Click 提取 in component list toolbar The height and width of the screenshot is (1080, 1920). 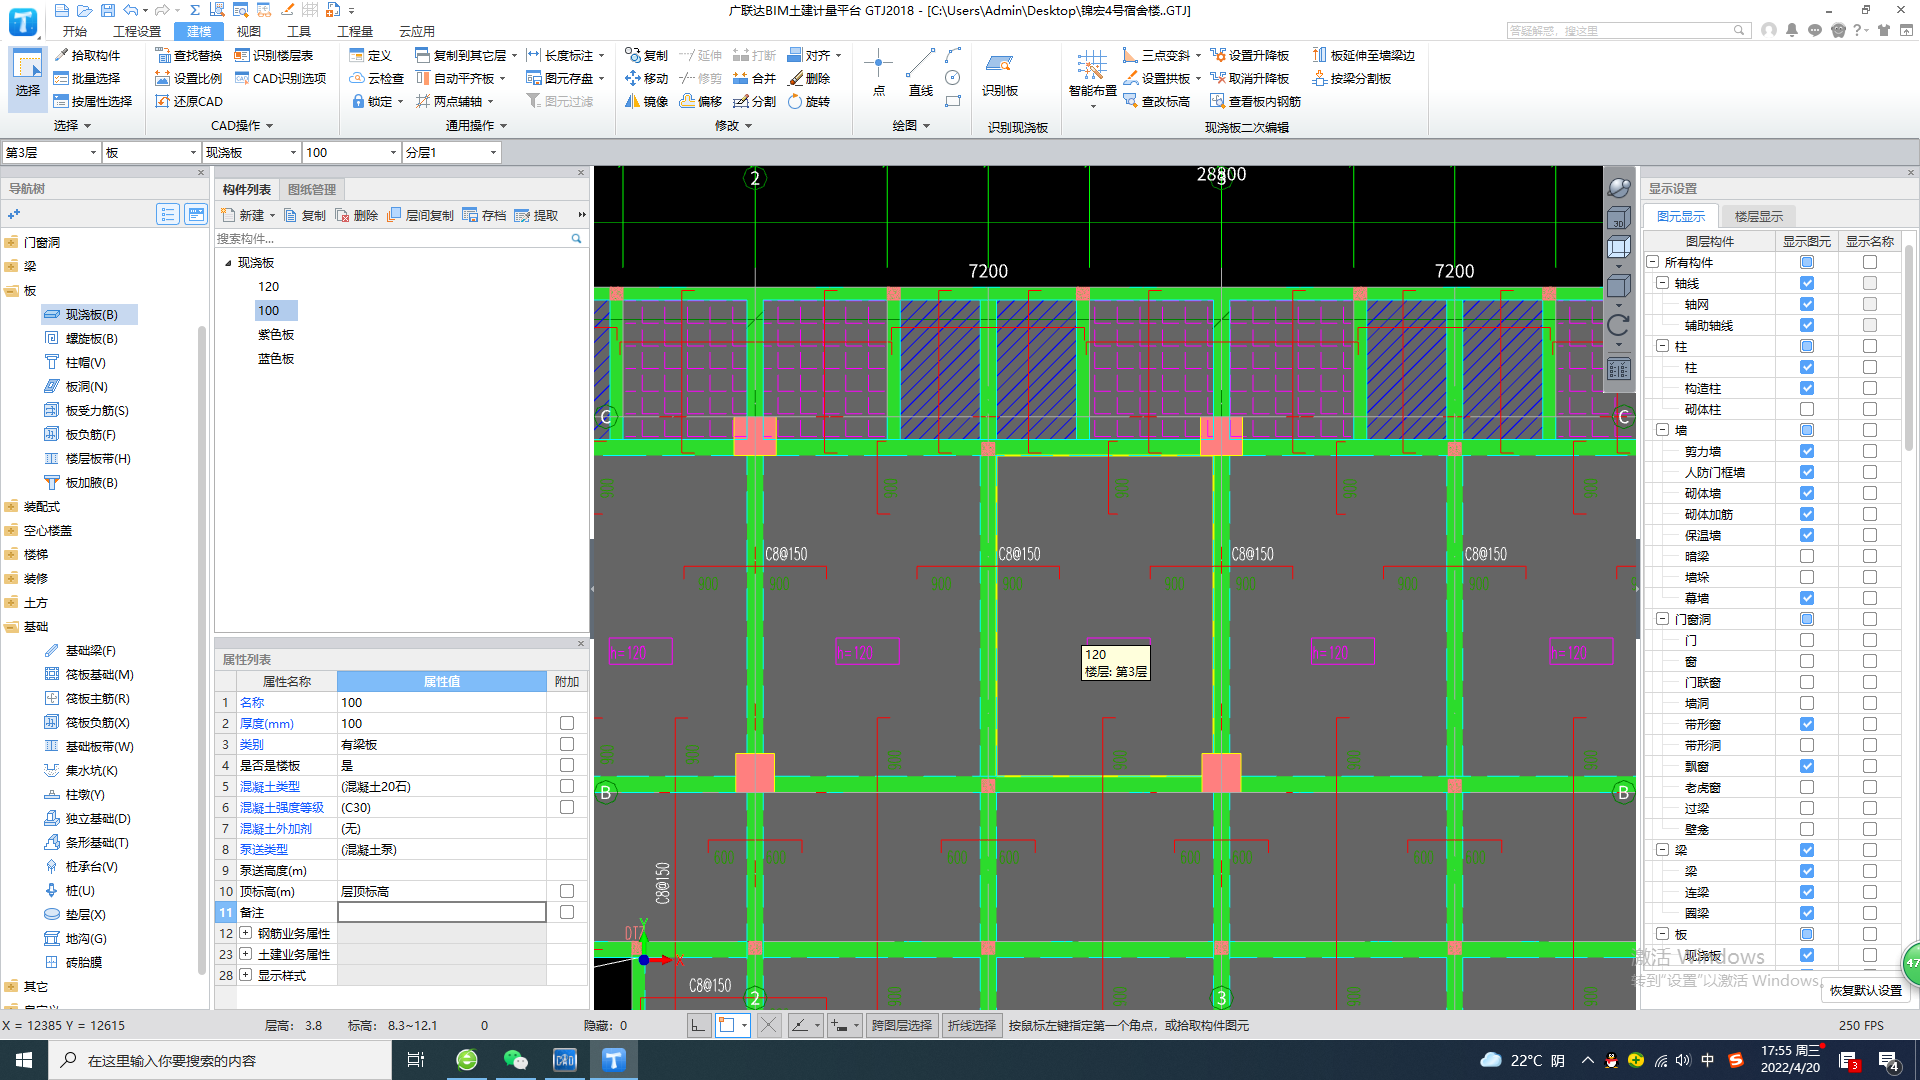(536, 215)
